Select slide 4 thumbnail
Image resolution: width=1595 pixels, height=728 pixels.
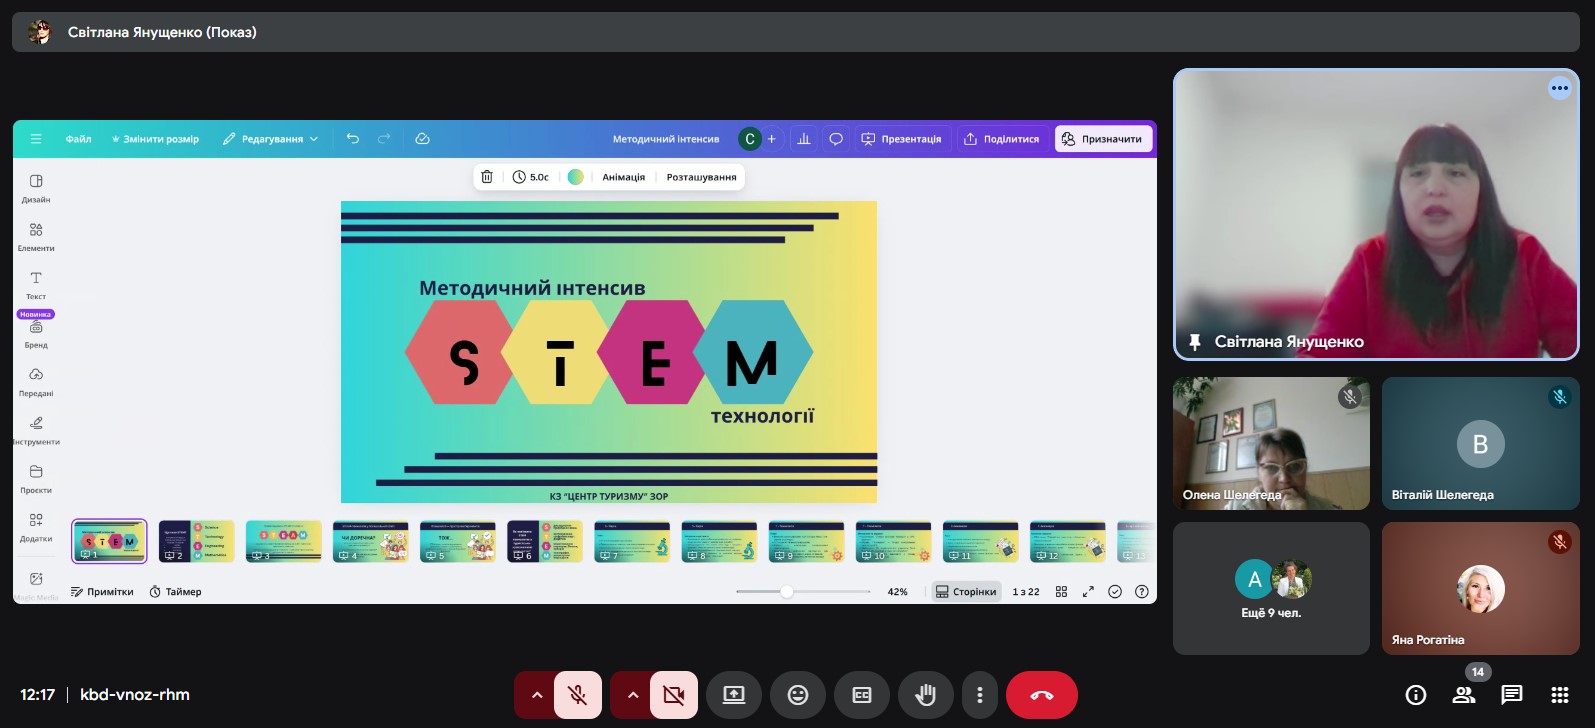click(x=370, y=541)
